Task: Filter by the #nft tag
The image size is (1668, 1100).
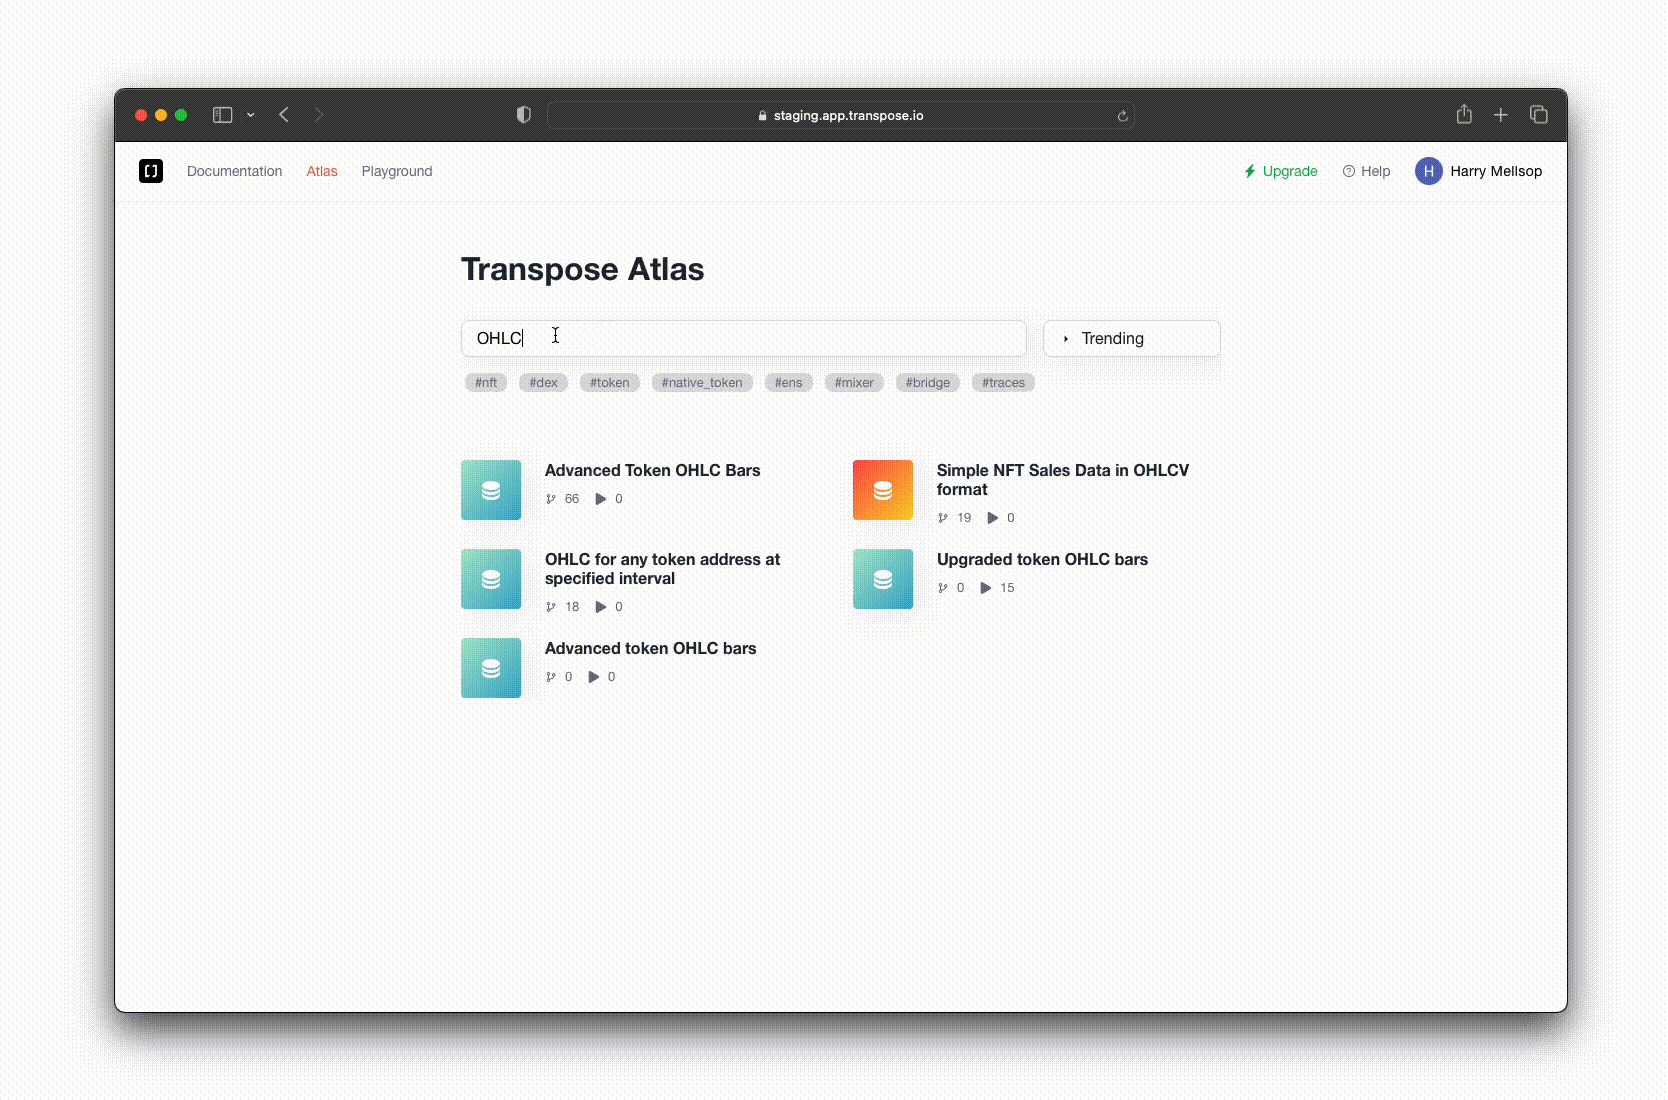Action: click(486, 382)
